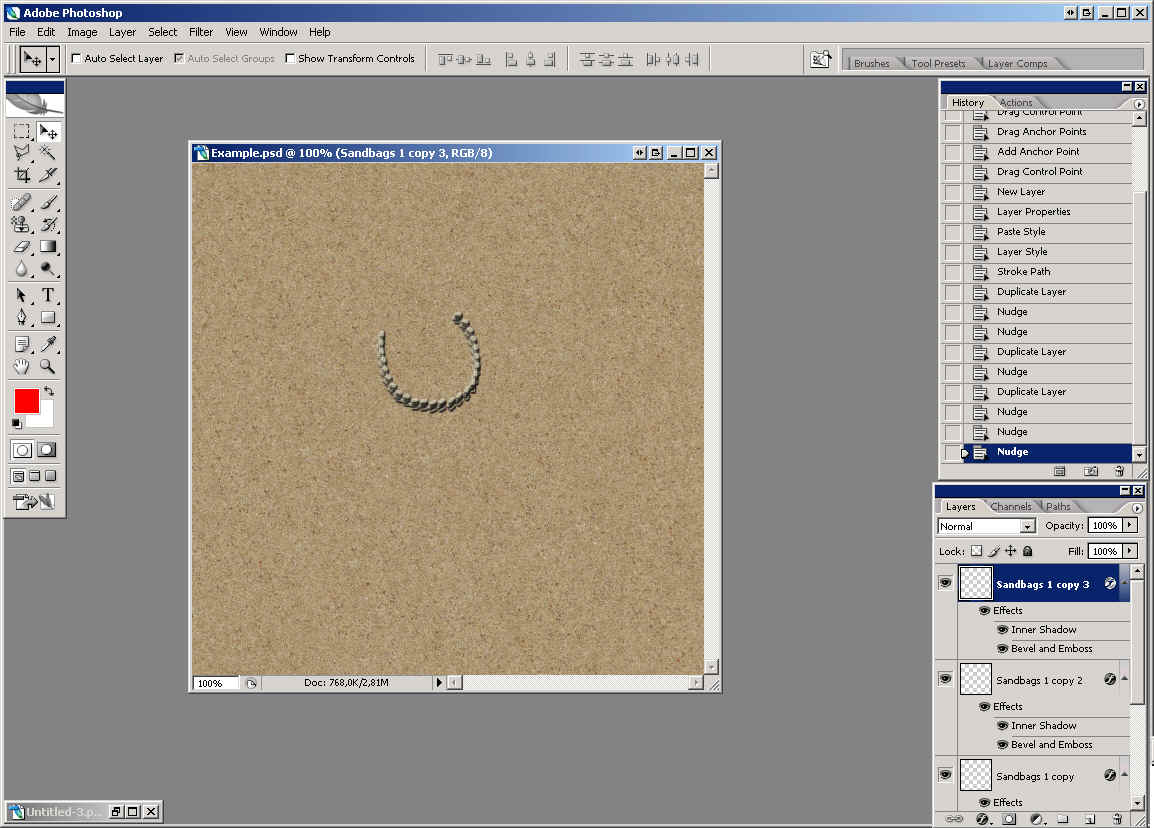Select the Stroke Path history state
This screenshot has height=828, width=1154.
(x=1023, y=272)
